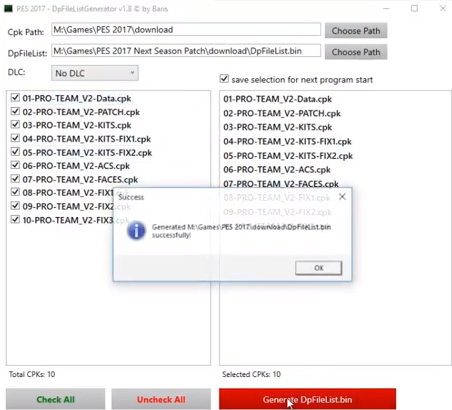Click Uncheck All button
452x410 pixels.
point(161,399)
